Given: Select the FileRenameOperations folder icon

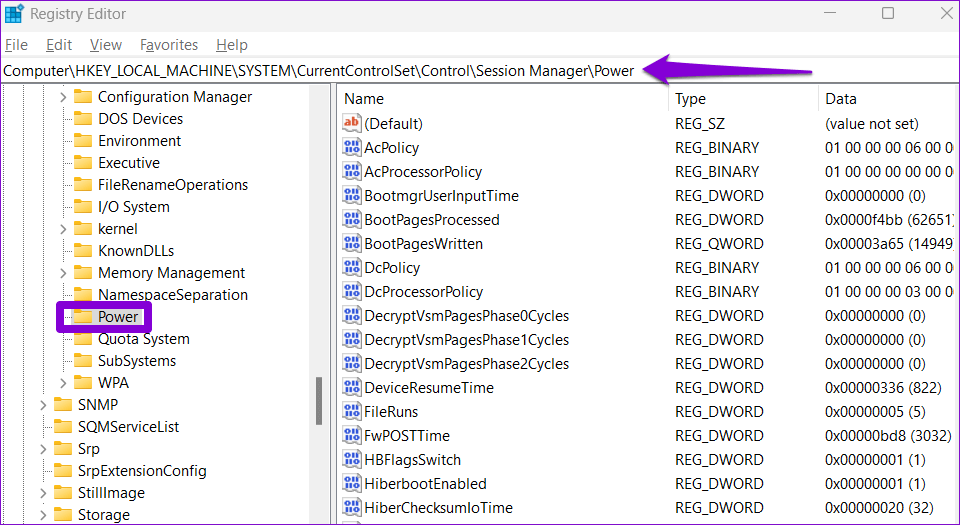Looking at the screenshot, I should coord(83,185).
